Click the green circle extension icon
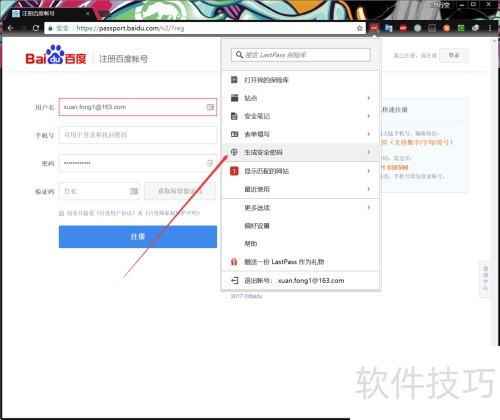 (417, 28)
